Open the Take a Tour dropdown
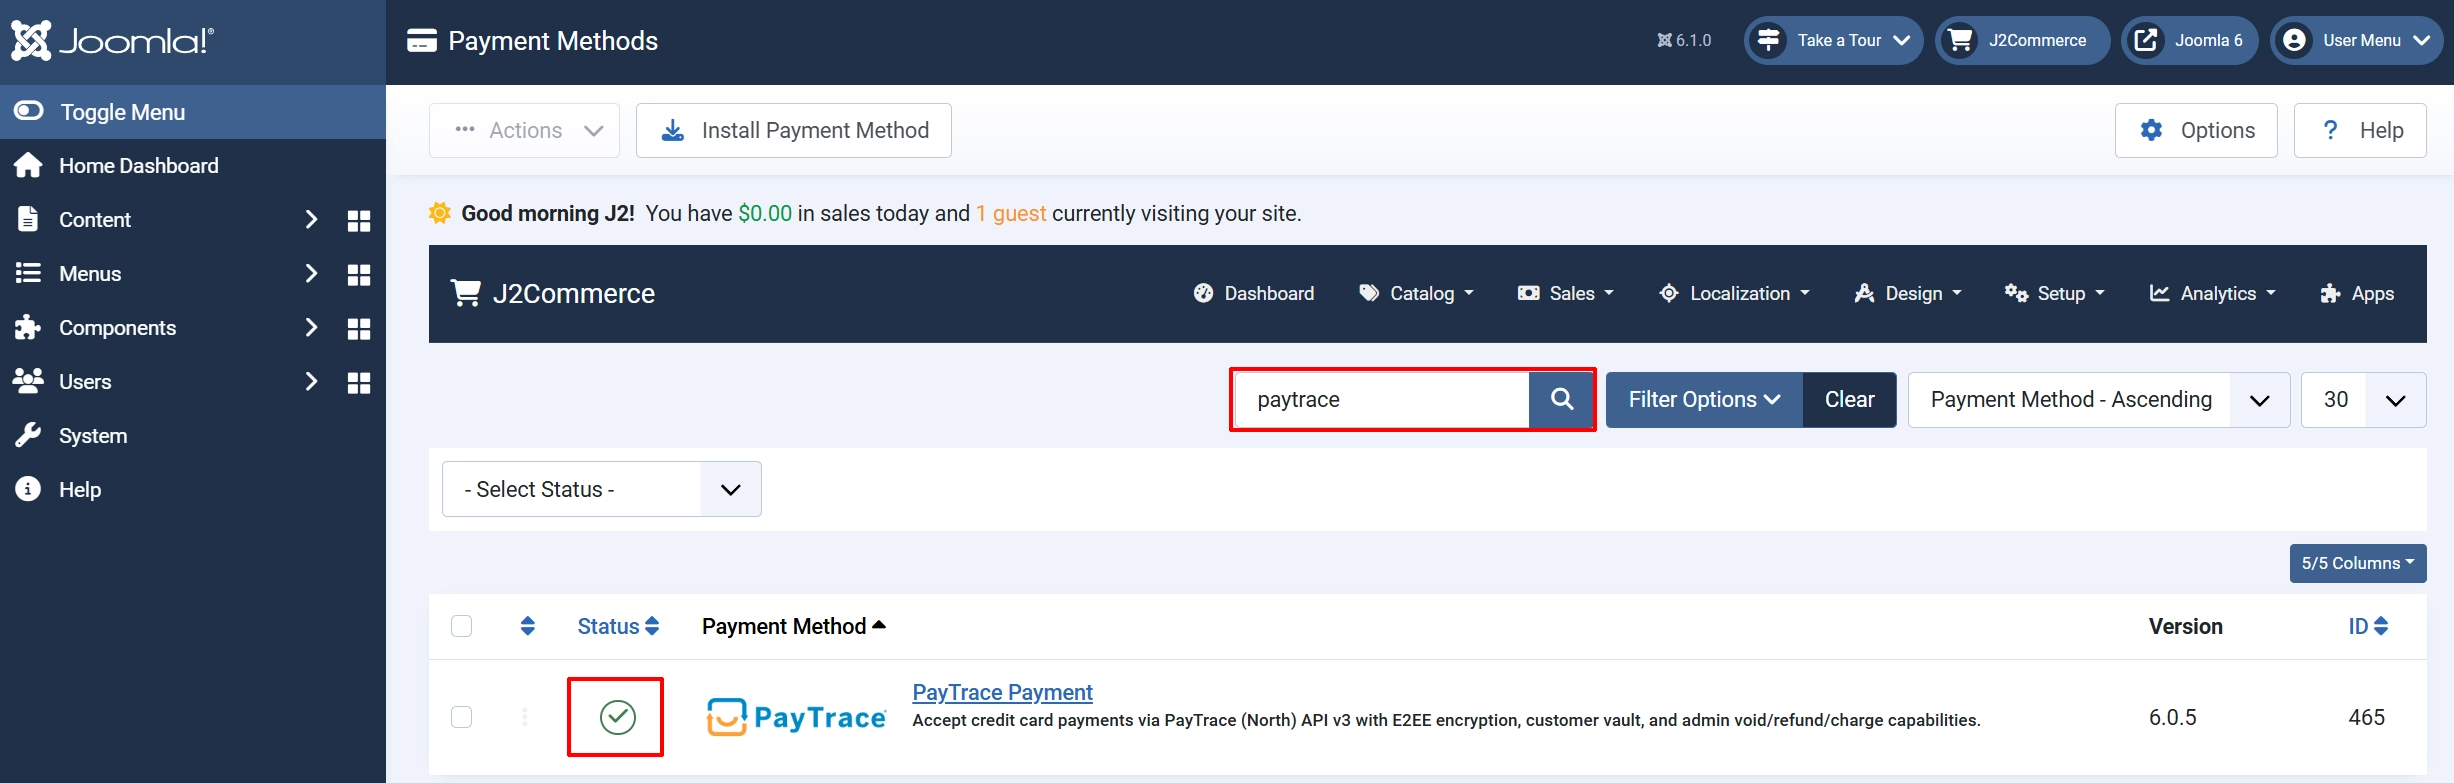Image resolution: width=2454 pixels, height=783 pixels. 1834,41
